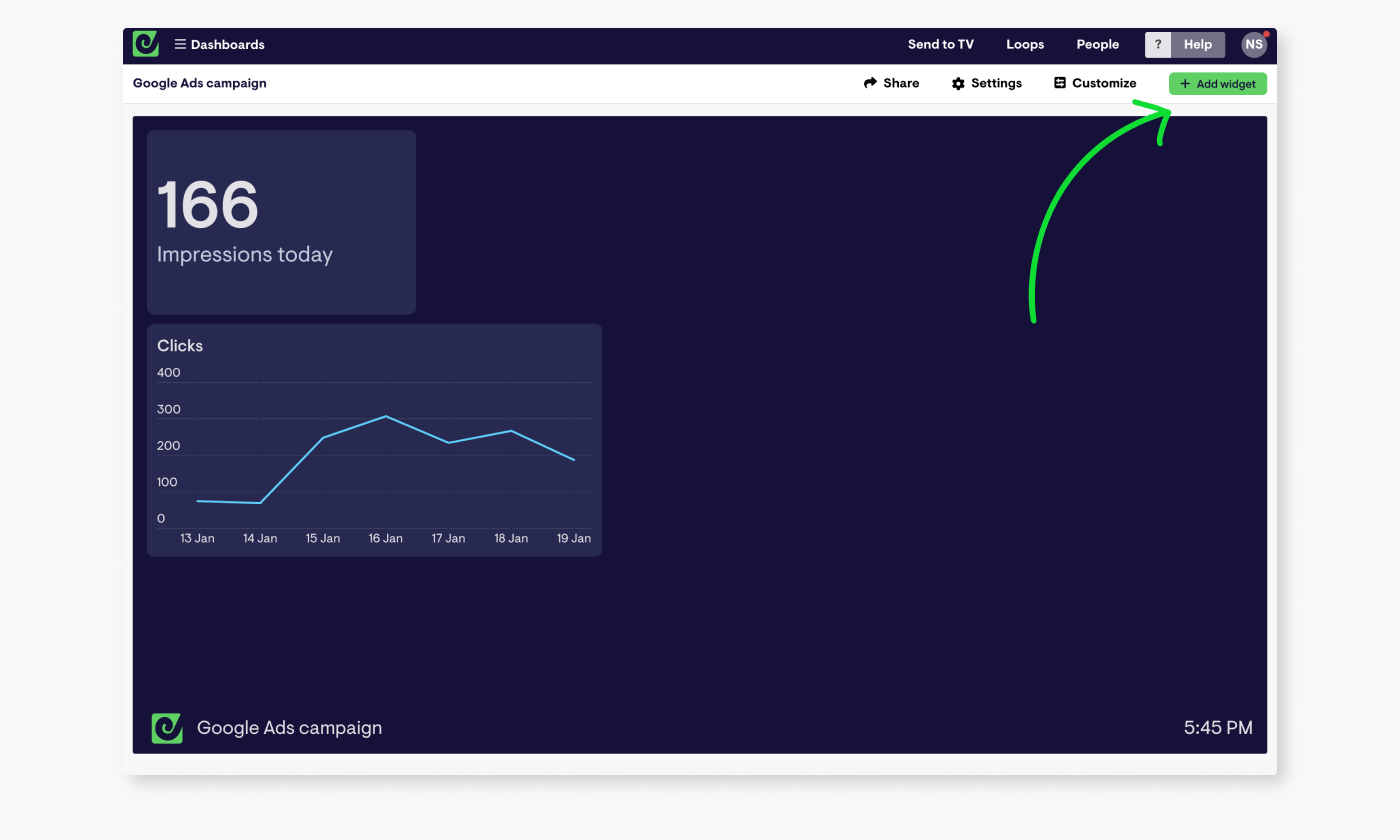Open the People section
1400x840 pixels.
coord(1097,44)
